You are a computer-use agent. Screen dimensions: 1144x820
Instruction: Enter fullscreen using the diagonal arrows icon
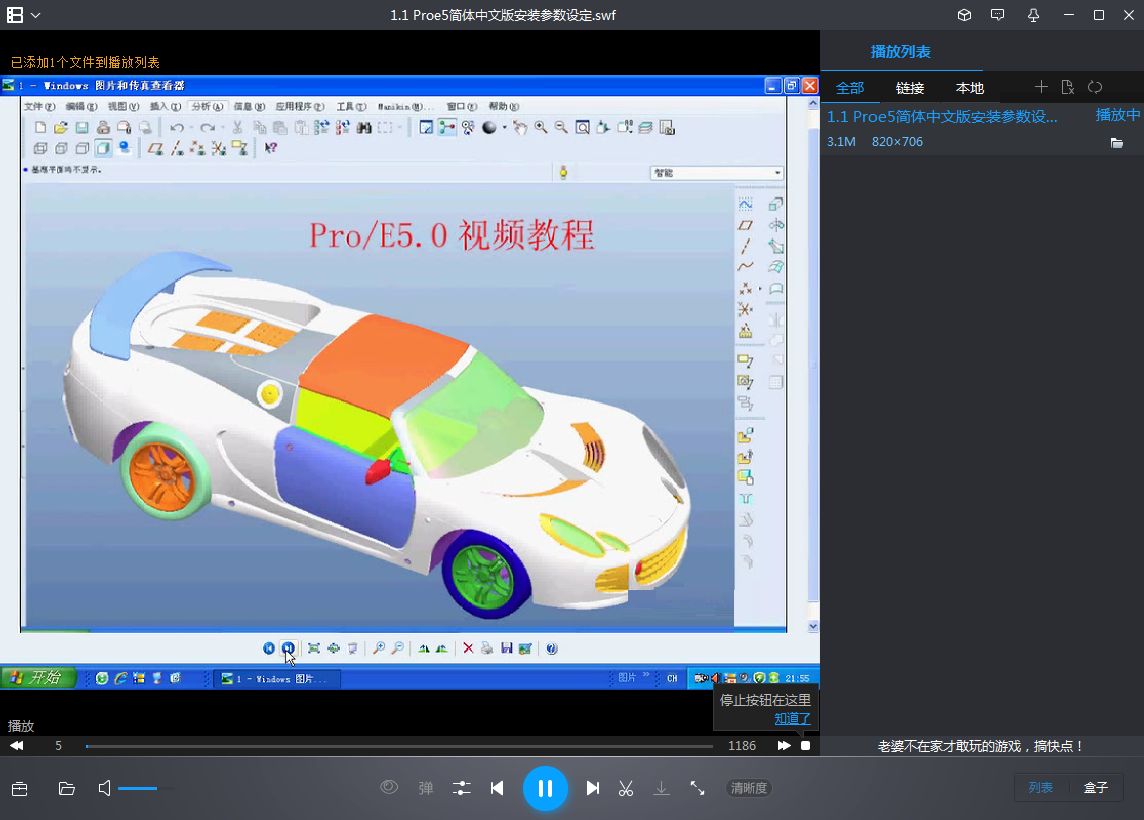click(697, 788)
